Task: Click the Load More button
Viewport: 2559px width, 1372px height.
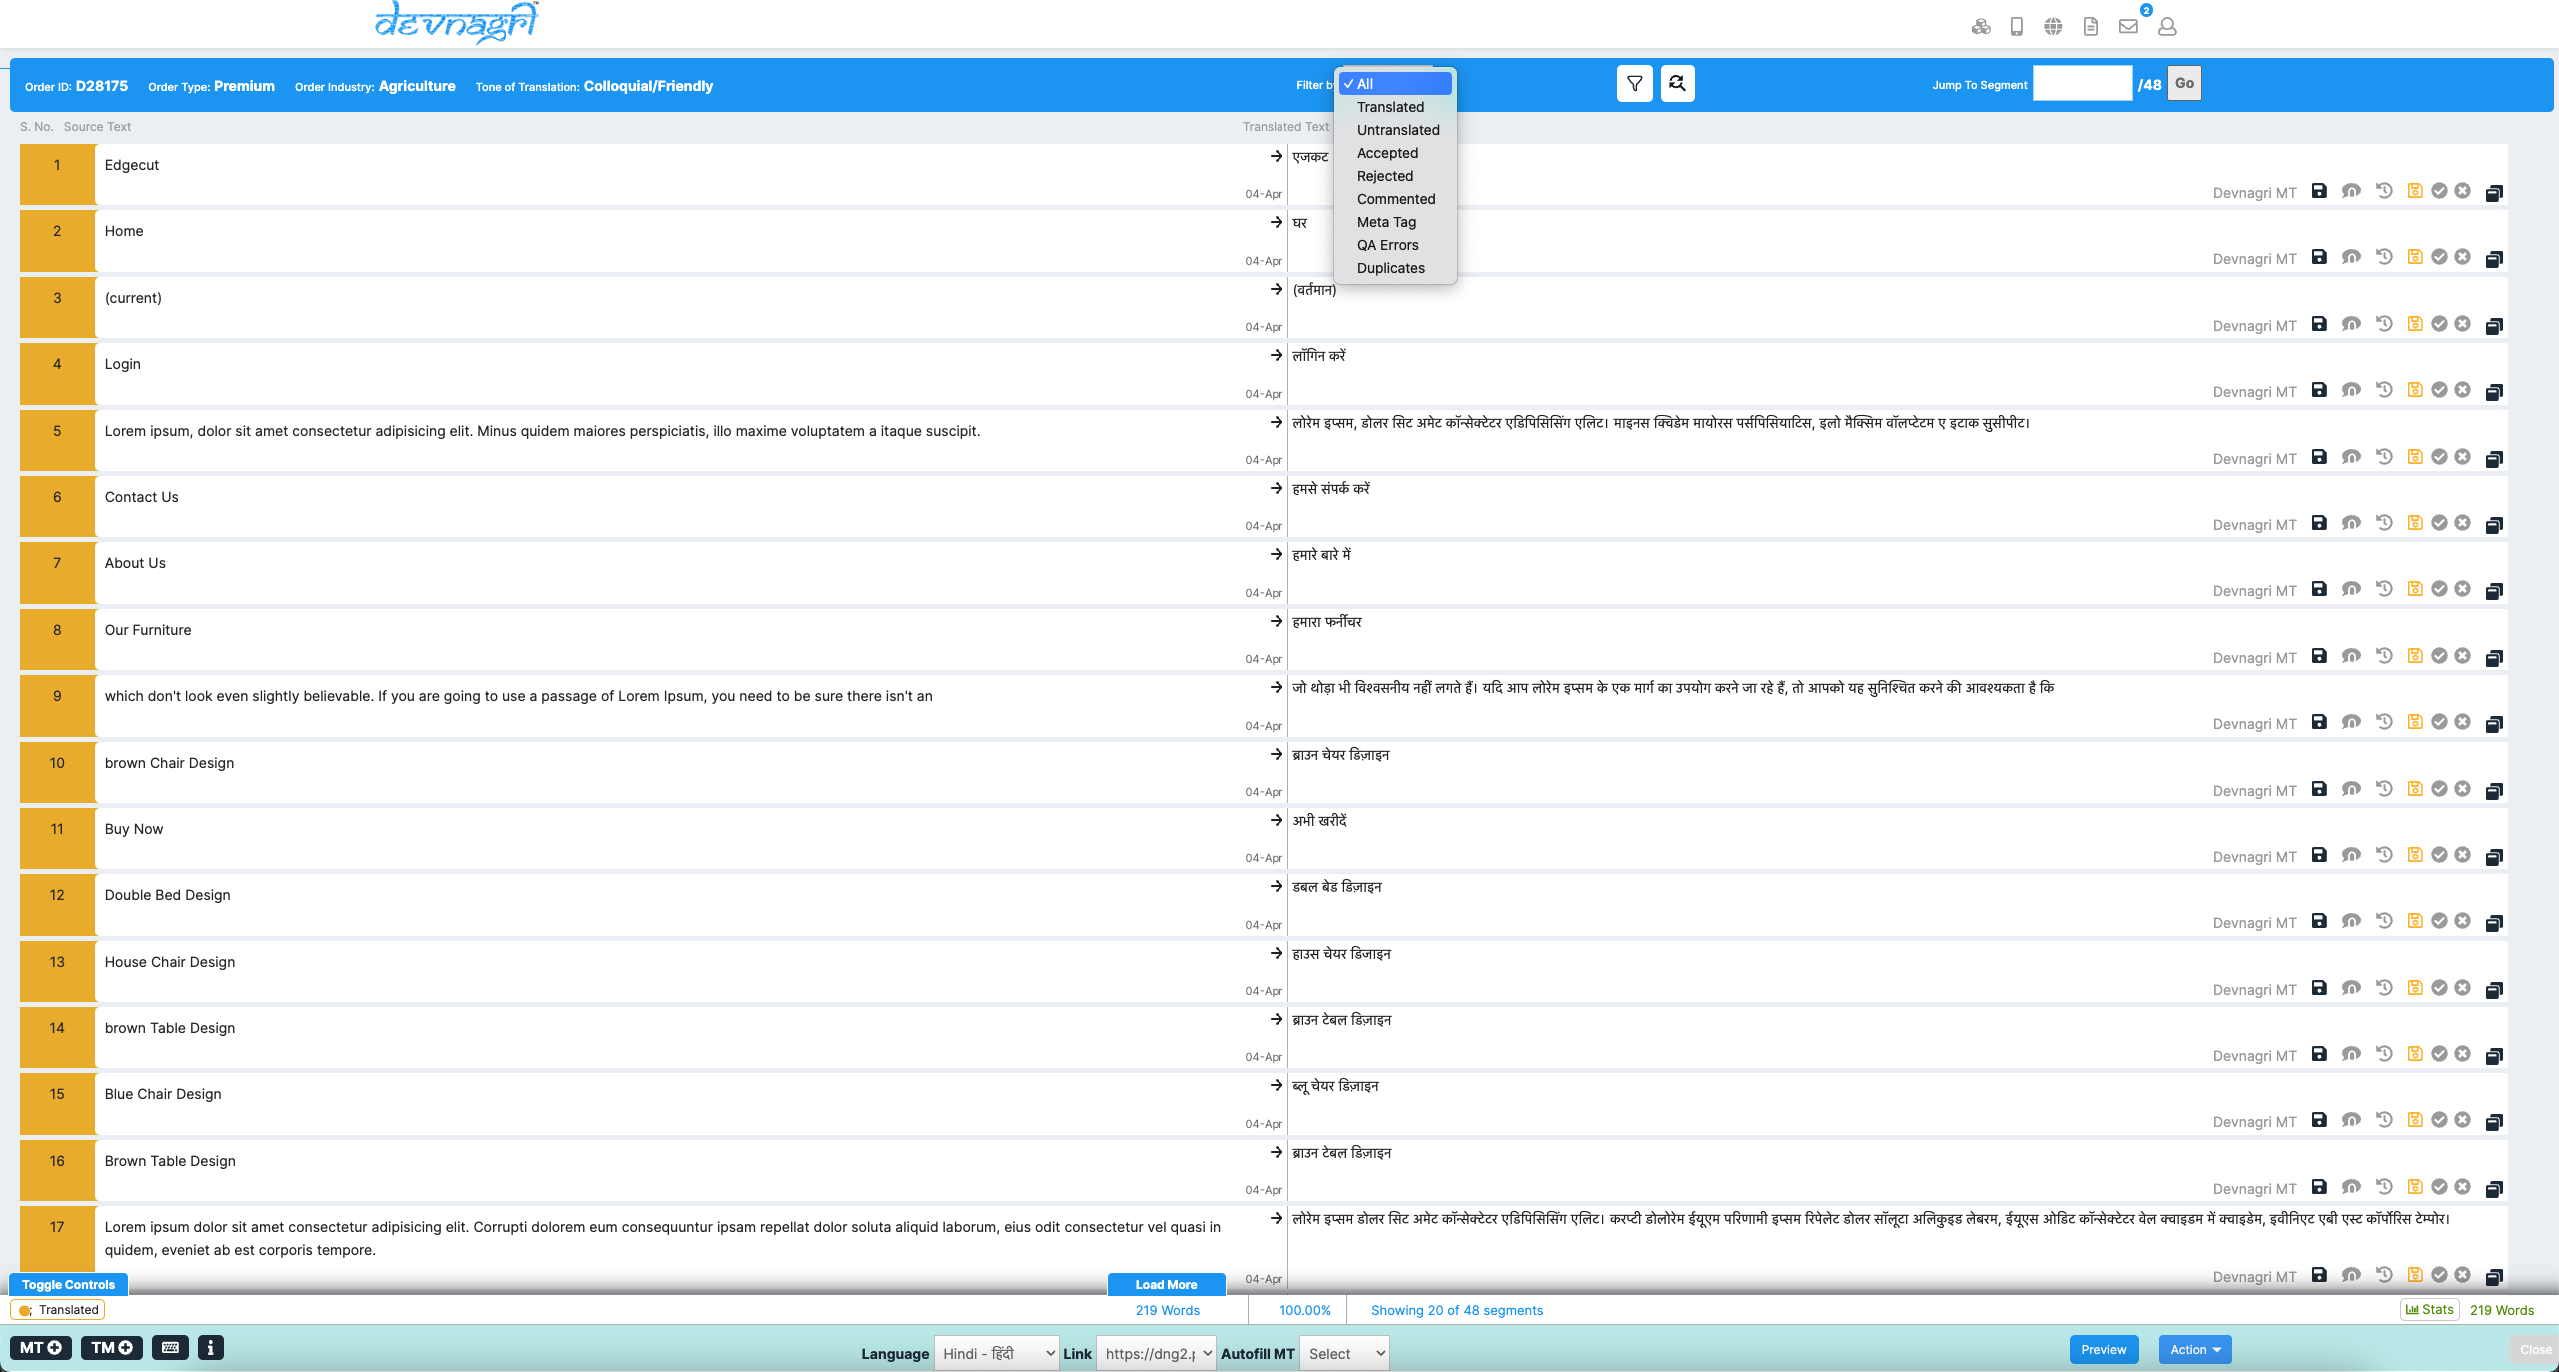Action: 1166,1285
